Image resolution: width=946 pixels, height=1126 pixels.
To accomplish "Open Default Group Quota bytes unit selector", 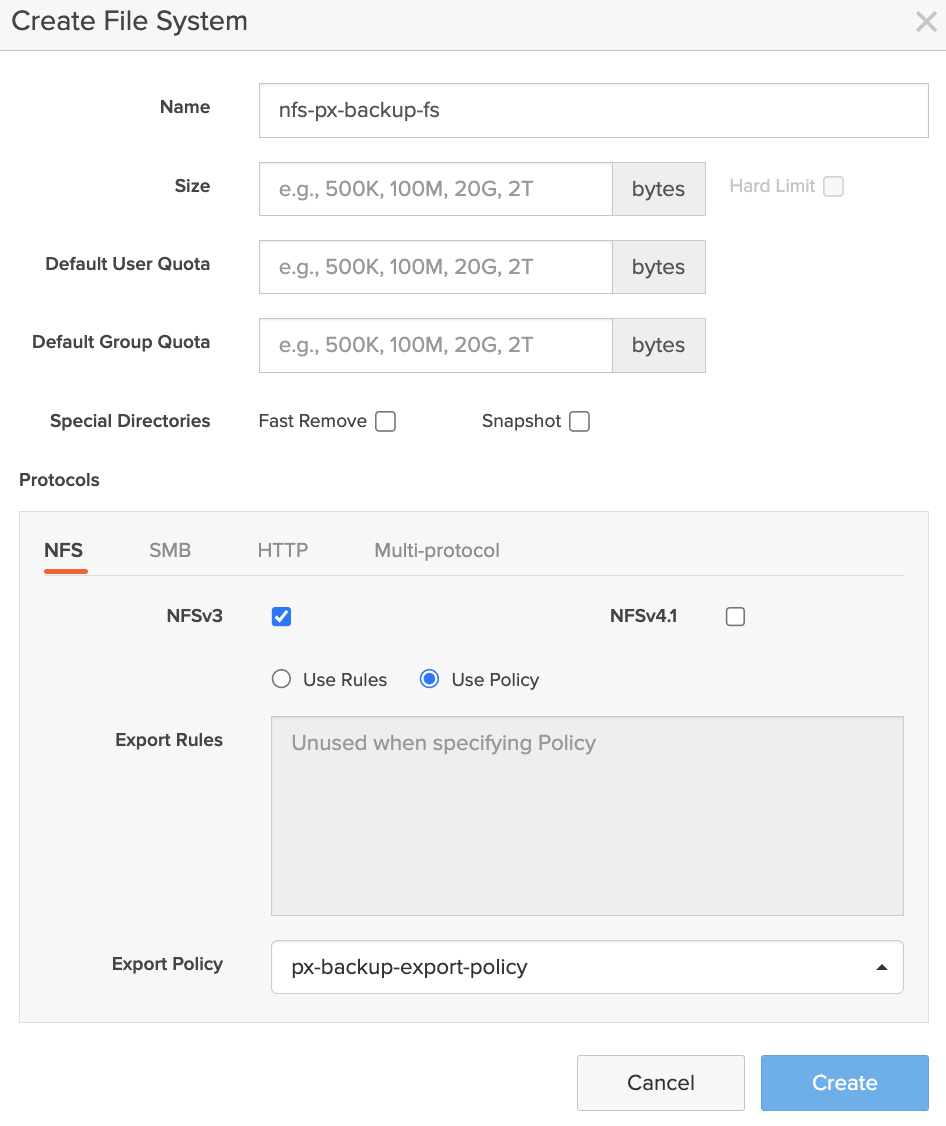I will (658, 345).
